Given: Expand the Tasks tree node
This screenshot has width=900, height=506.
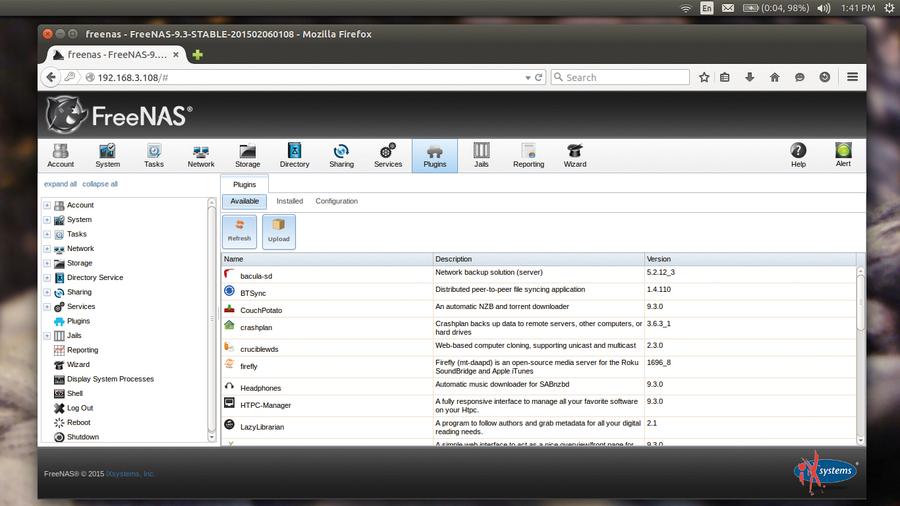Looking at the screenshot, I should pos(47,234).
